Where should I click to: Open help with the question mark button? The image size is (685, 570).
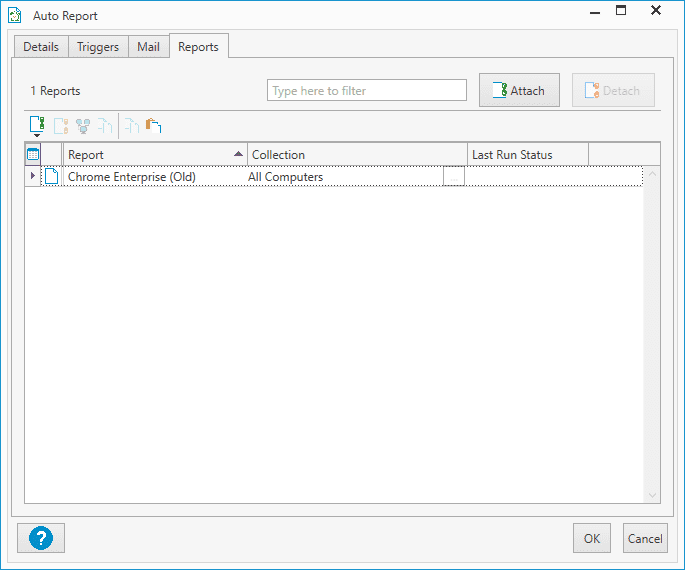pyautogui.click(x=41, y=538)
